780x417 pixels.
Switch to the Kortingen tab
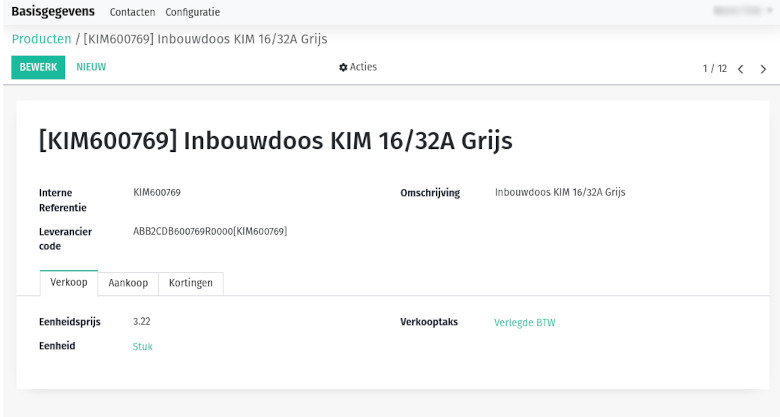(191, 283)
